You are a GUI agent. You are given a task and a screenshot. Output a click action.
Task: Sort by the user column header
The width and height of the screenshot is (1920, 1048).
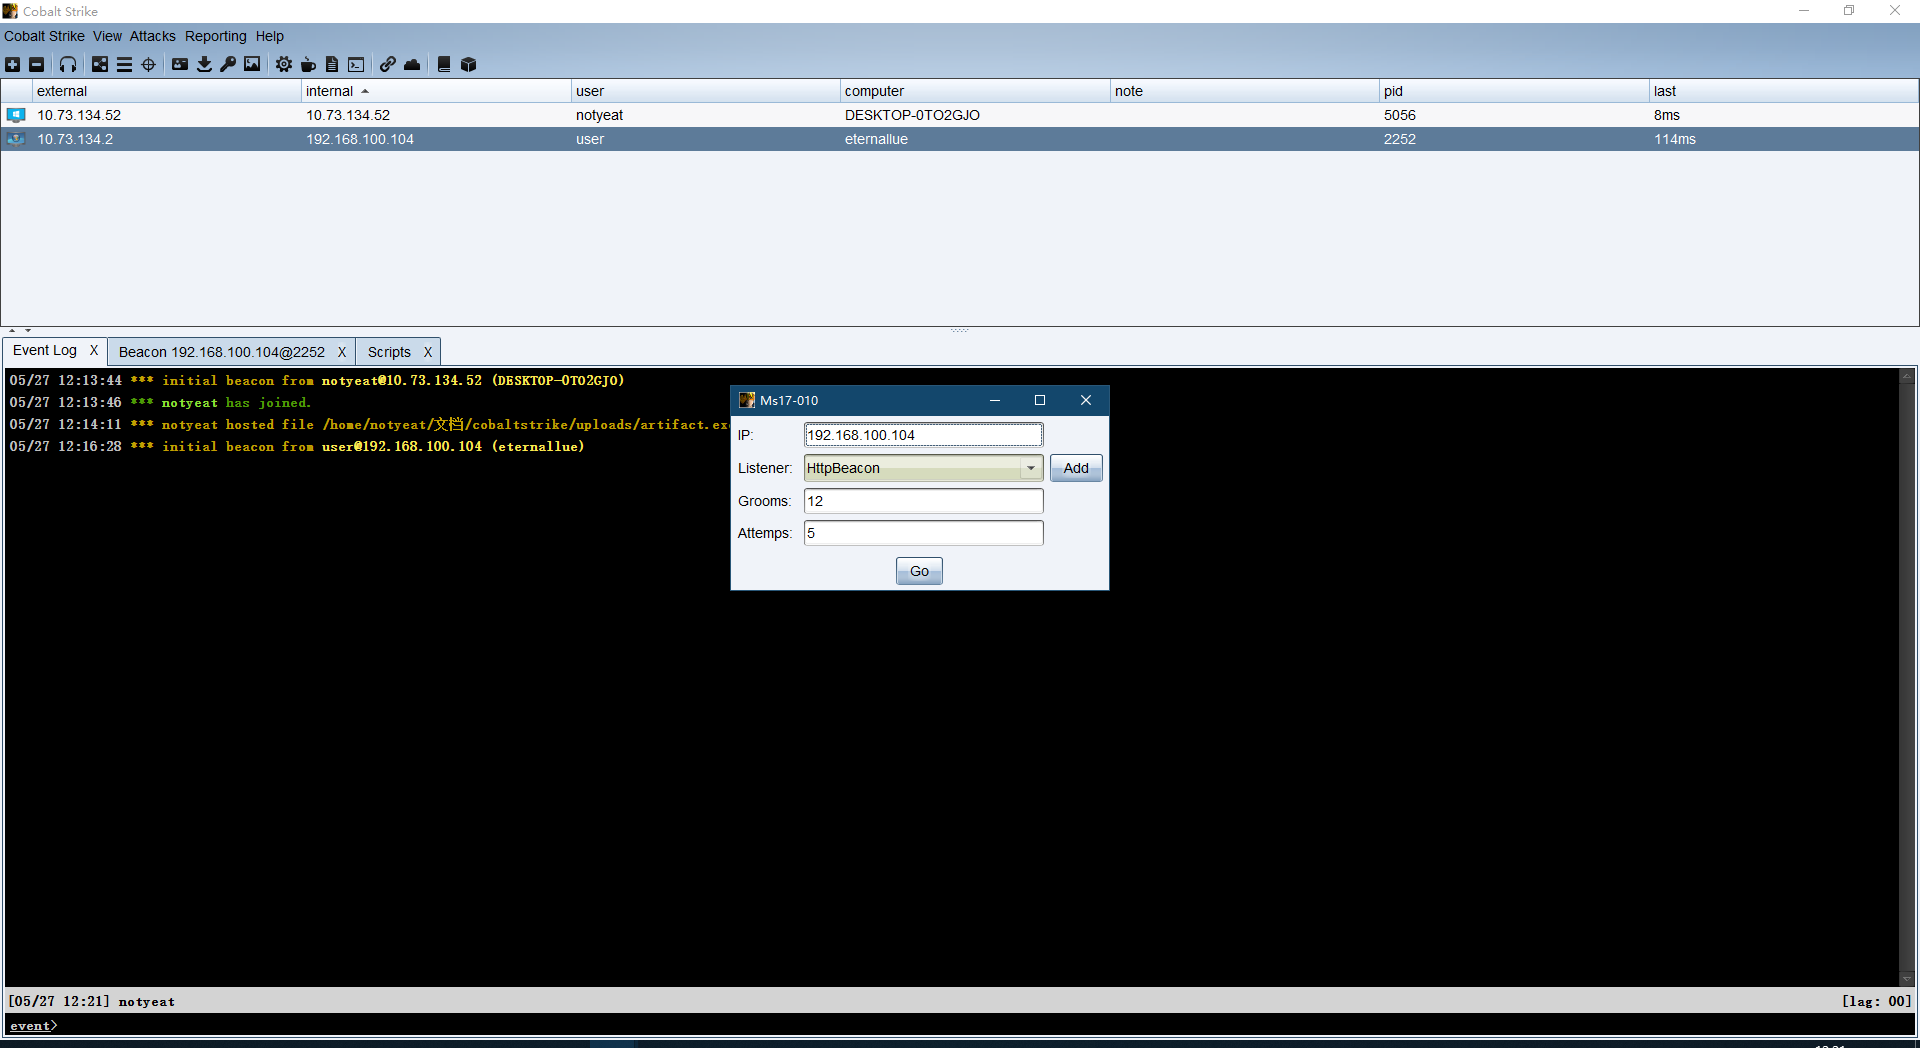(706, 91)
